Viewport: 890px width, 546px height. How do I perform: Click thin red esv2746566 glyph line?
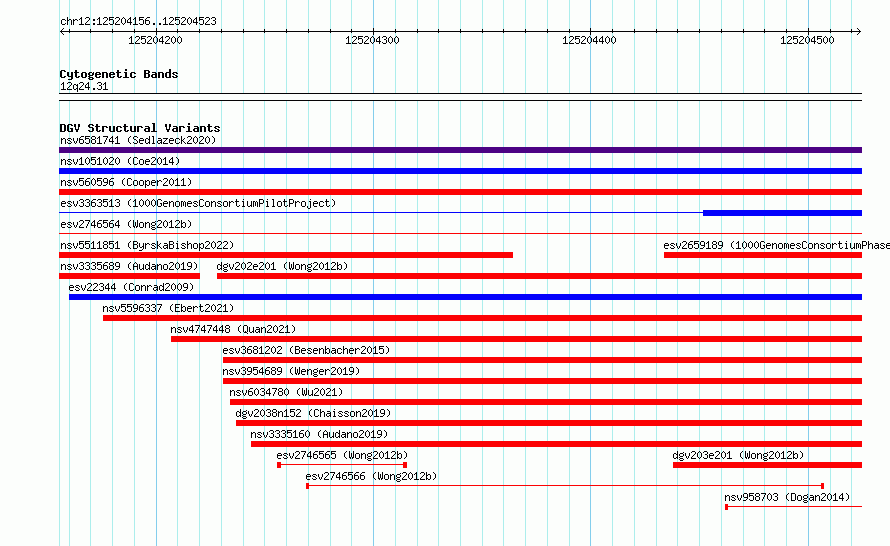565,486
